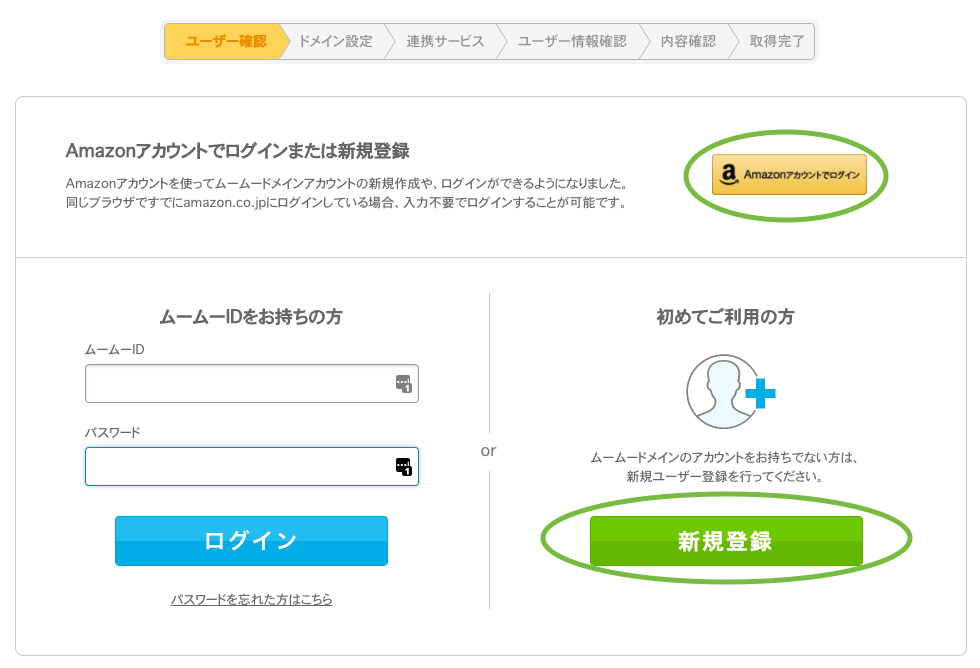The image size is (980, 668).
Task: Select the ユーザー確認 step tab
Action: [226, 41]
